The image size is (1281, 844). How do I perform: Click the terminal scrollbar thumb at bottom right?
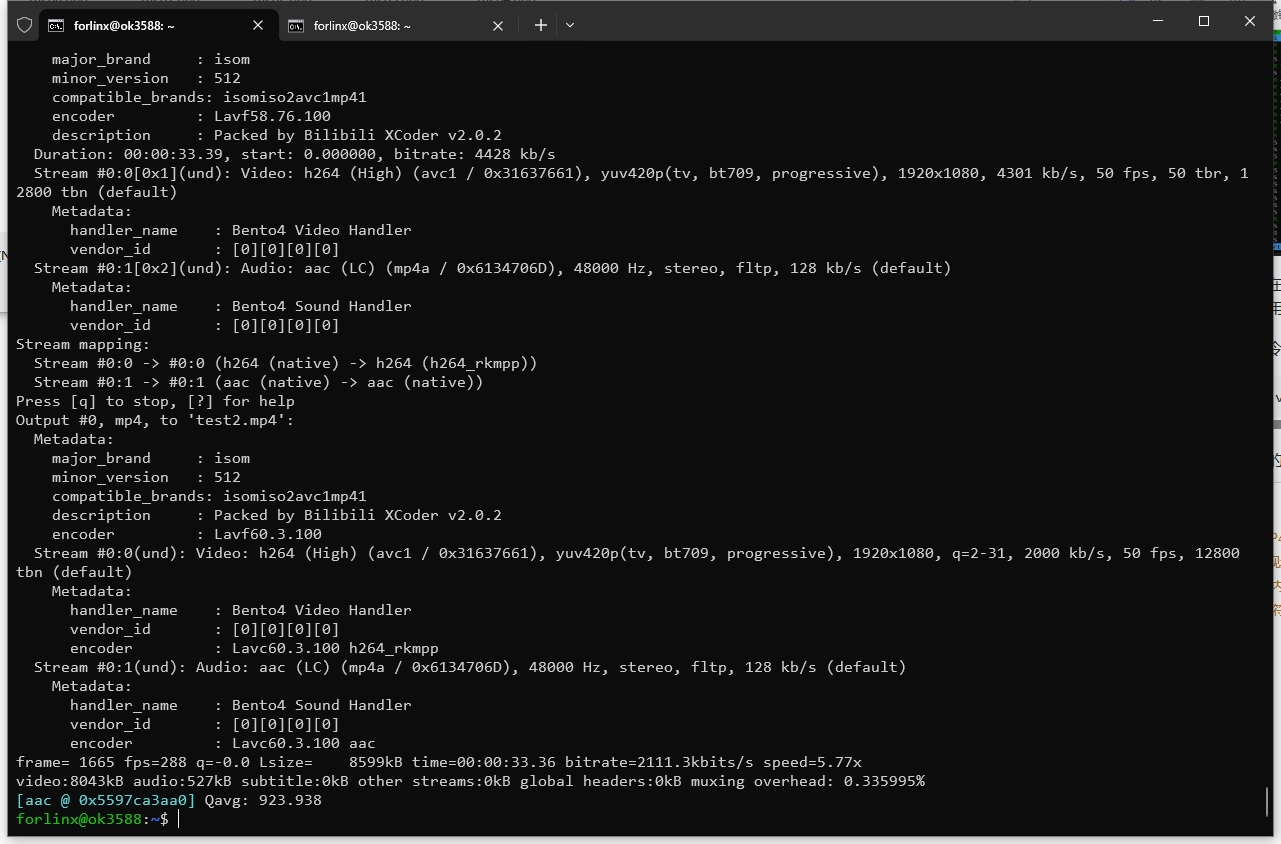tap(1267, 801)
